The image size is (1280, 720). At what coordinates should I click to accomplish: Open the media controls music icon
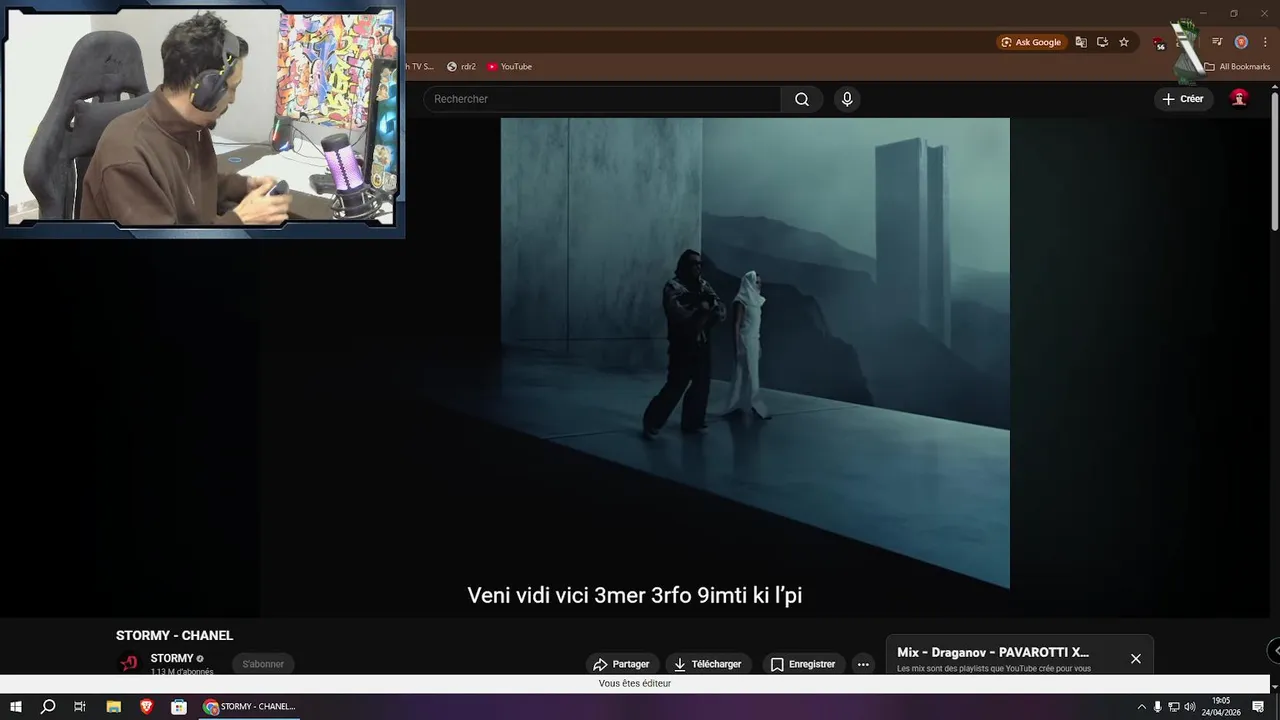click(x=1217, y=42)
